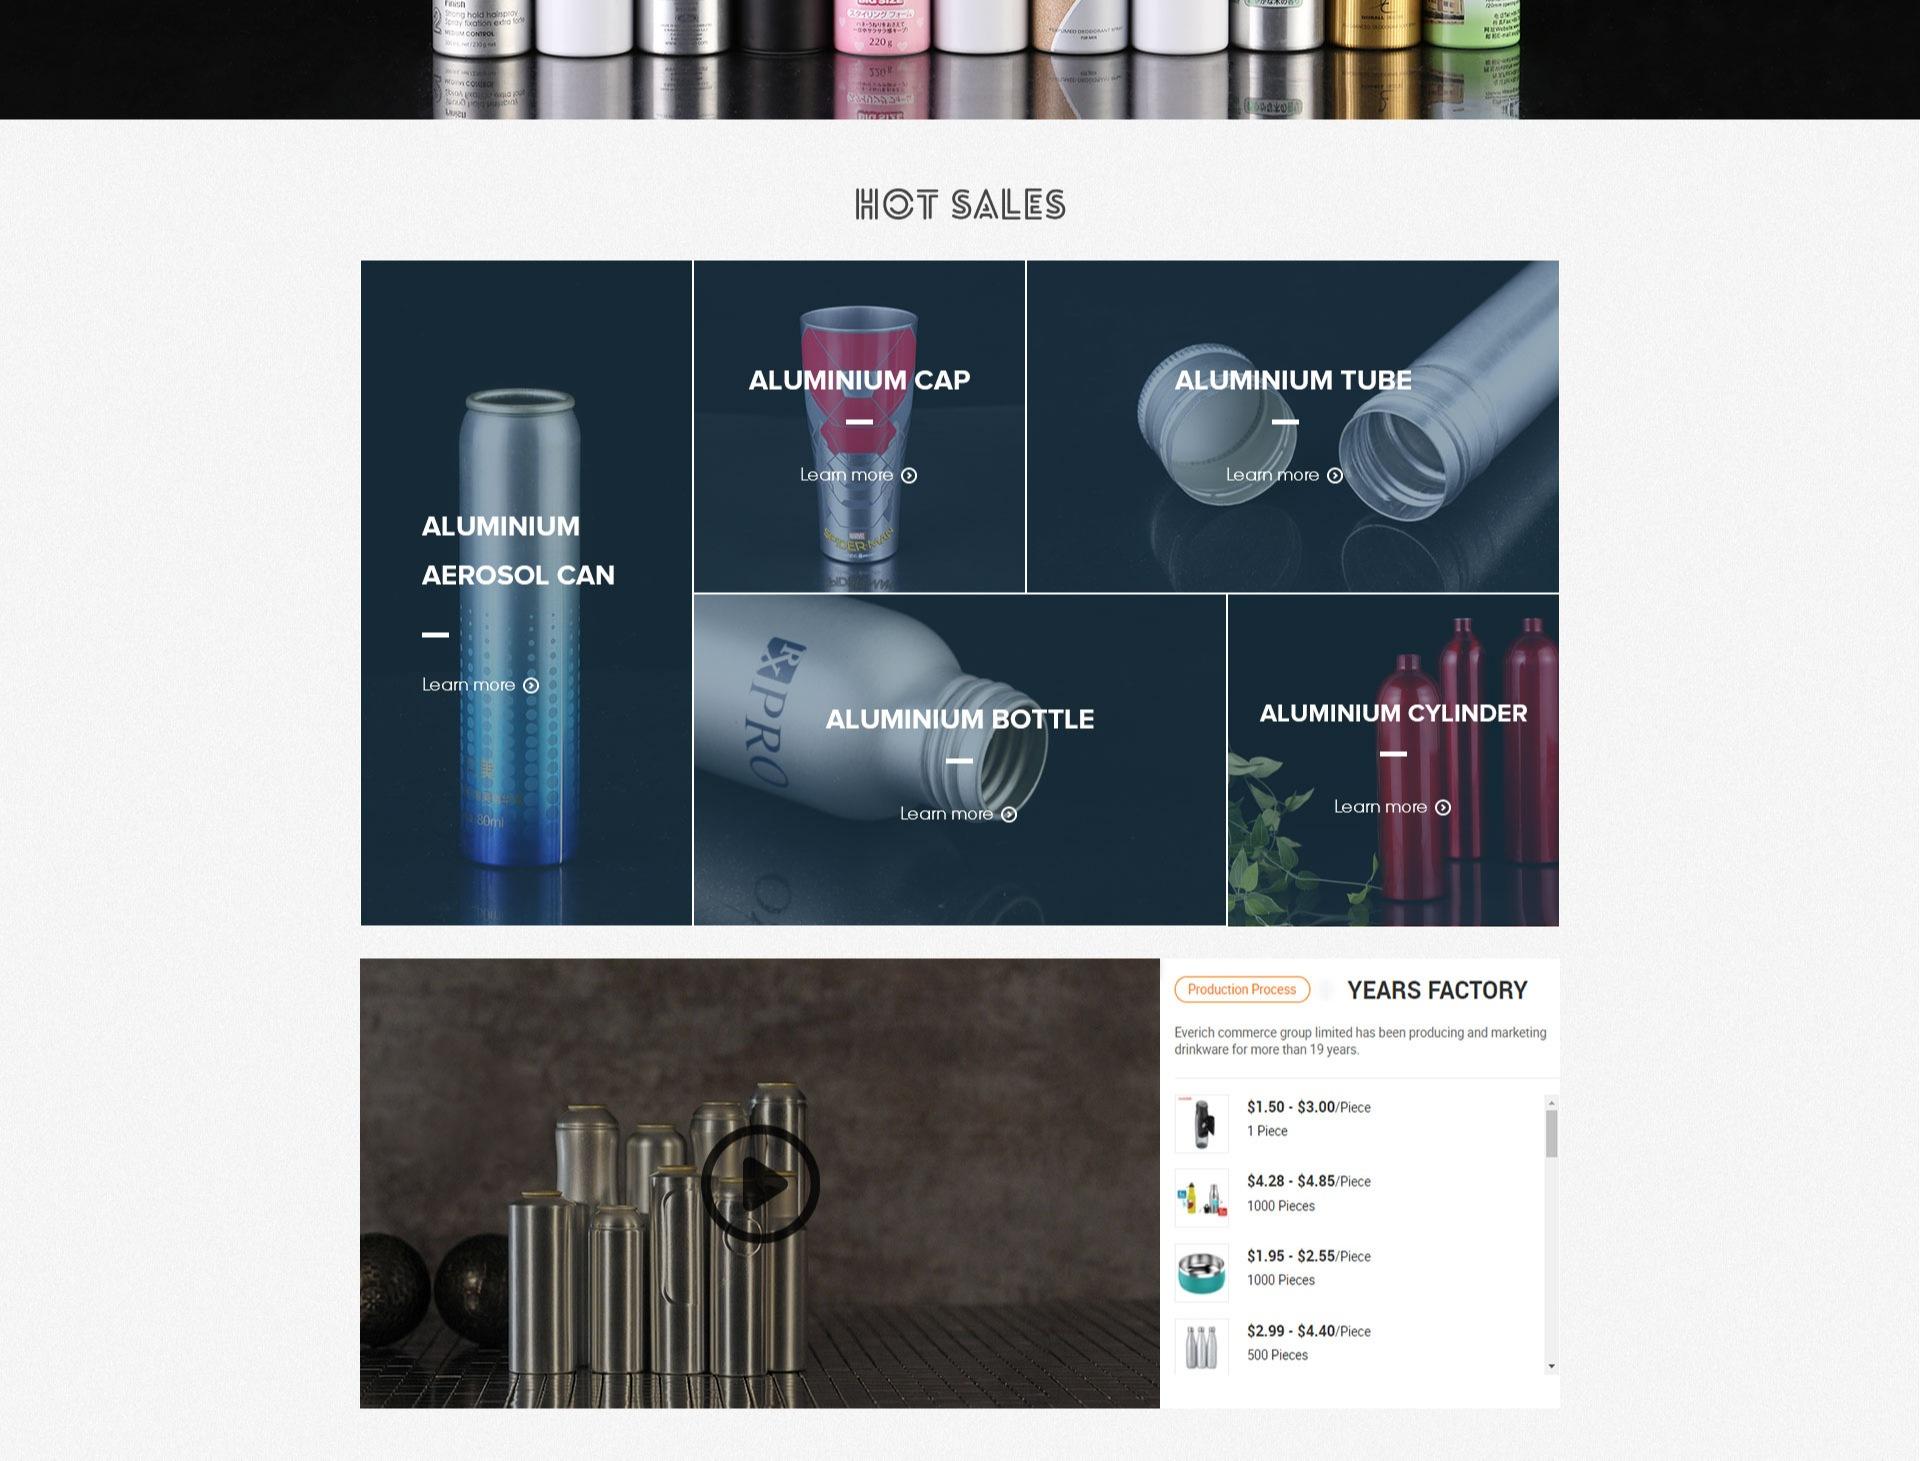Image resolution: width=1920 pixels, height=1461 pixels.
Task: Click the product list scroll up arrow
Action: click(1552, 1103)
